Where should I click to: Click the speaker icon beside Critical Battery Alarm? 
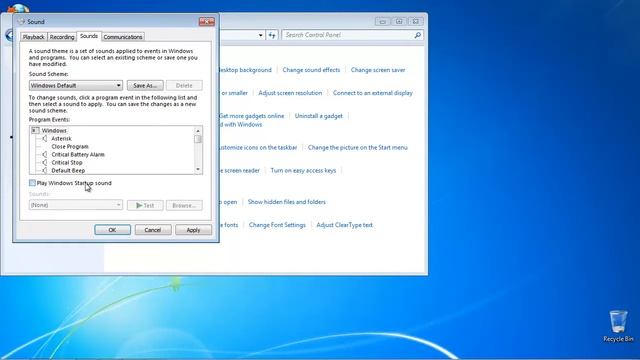44,154
